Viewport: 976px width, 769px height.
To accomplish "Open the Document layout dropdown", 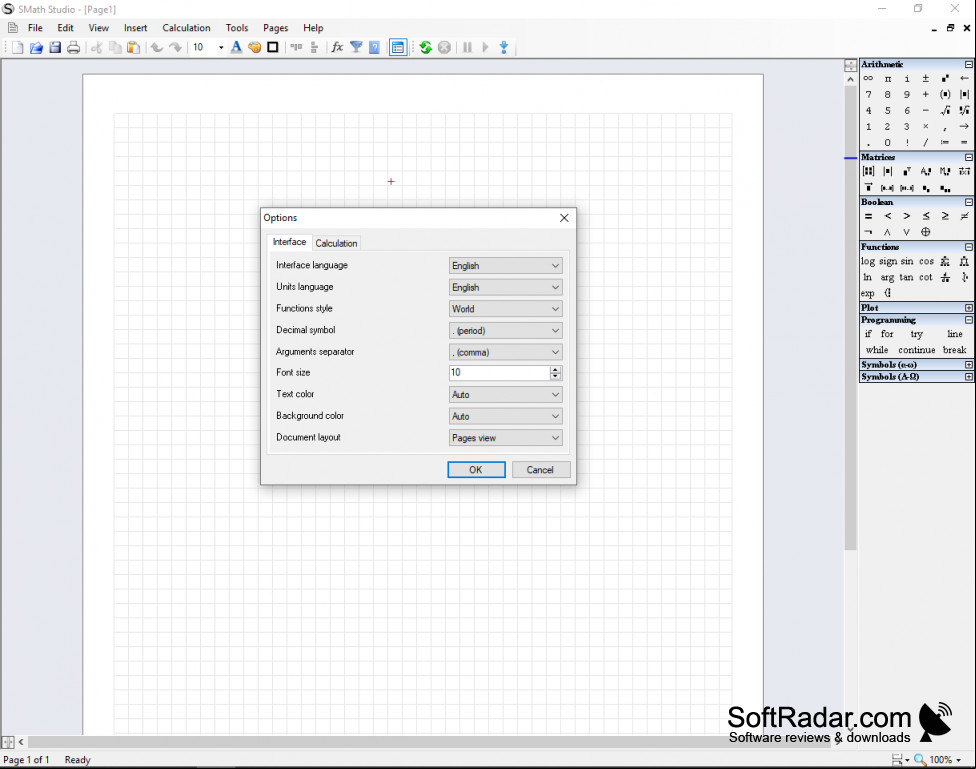I will tap(505, 438).
